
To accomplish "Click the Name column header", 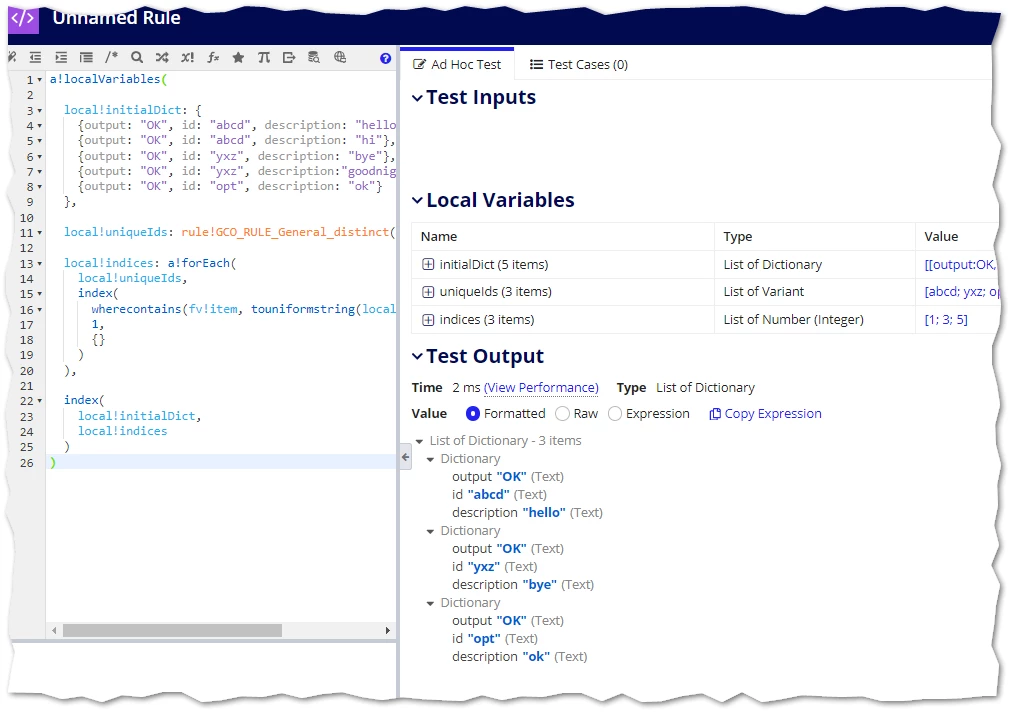I will [x=439, y=237].
